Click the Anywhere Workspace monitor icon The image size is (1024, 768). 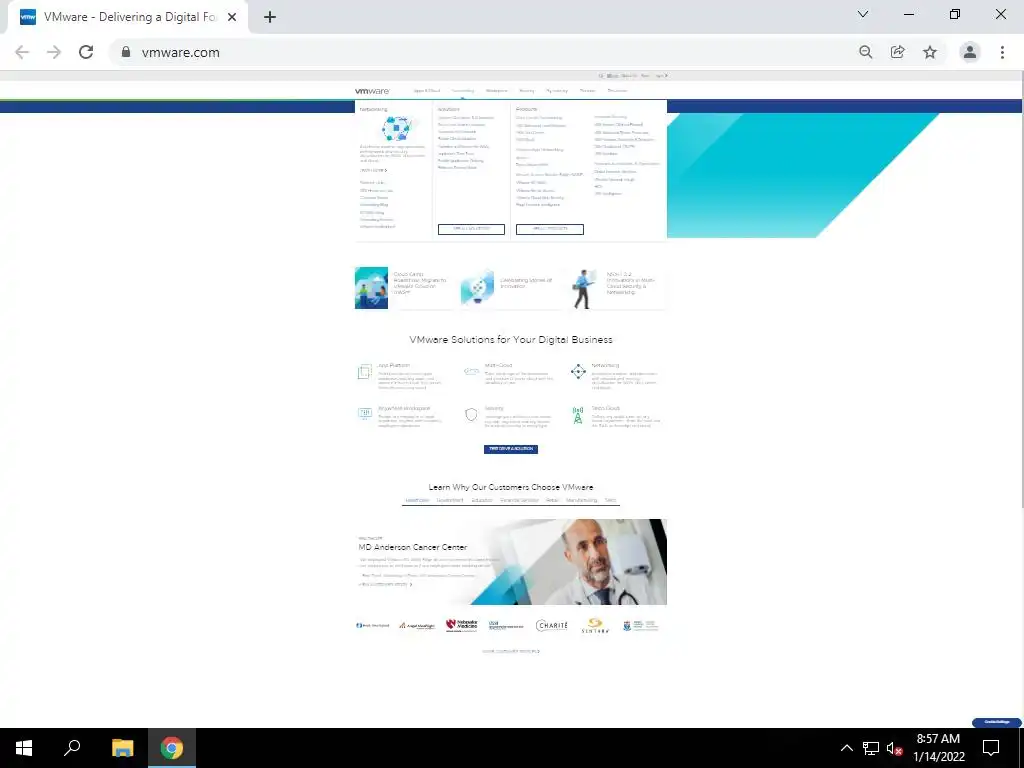point(364,413)
